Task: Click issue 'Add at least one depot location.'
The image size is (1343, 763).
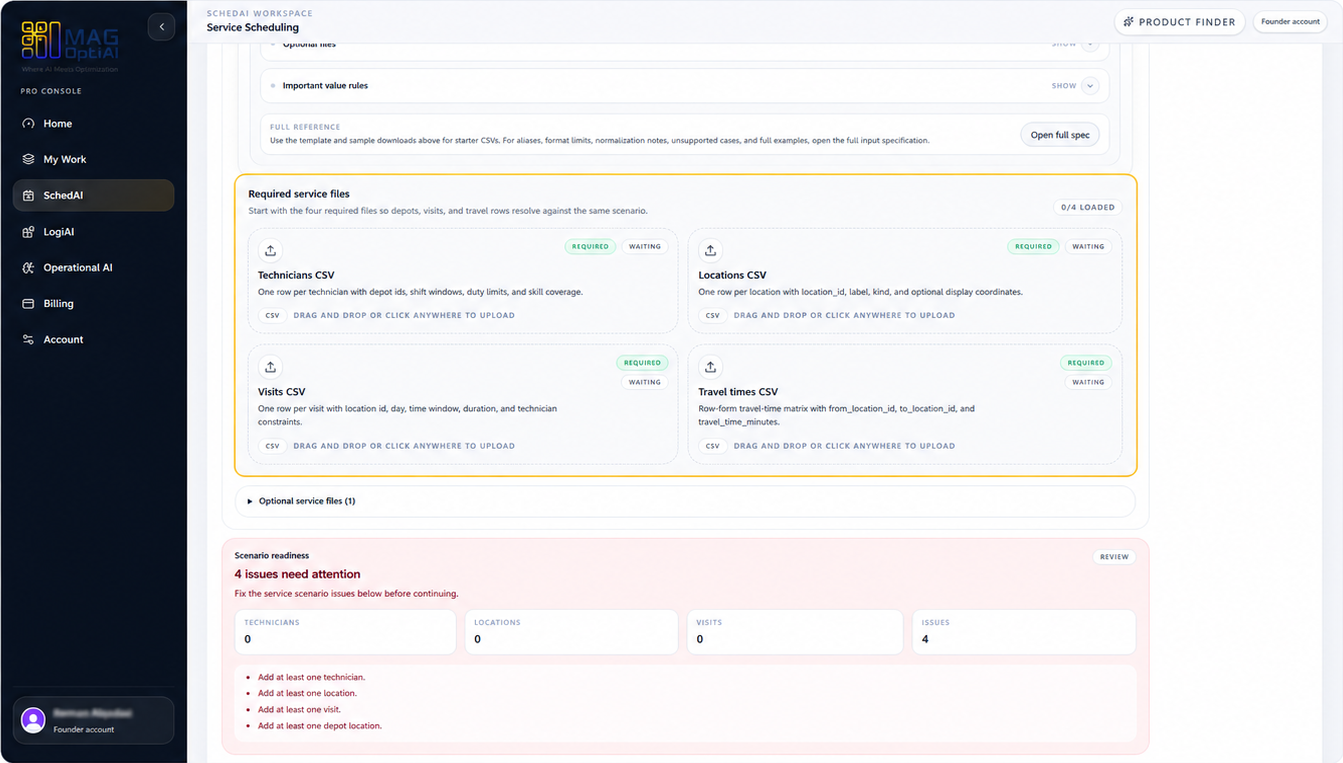Action: coord(320,726)
